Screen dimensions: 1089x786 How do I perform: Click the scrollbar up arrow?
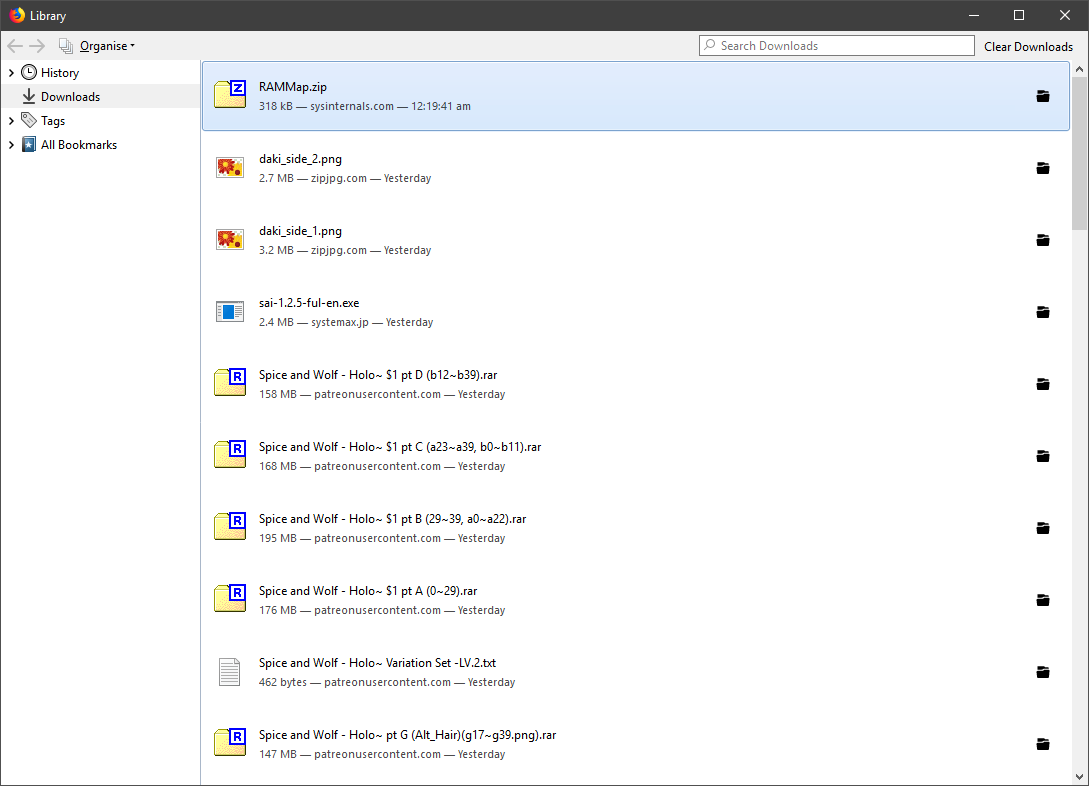(1079, 69)
